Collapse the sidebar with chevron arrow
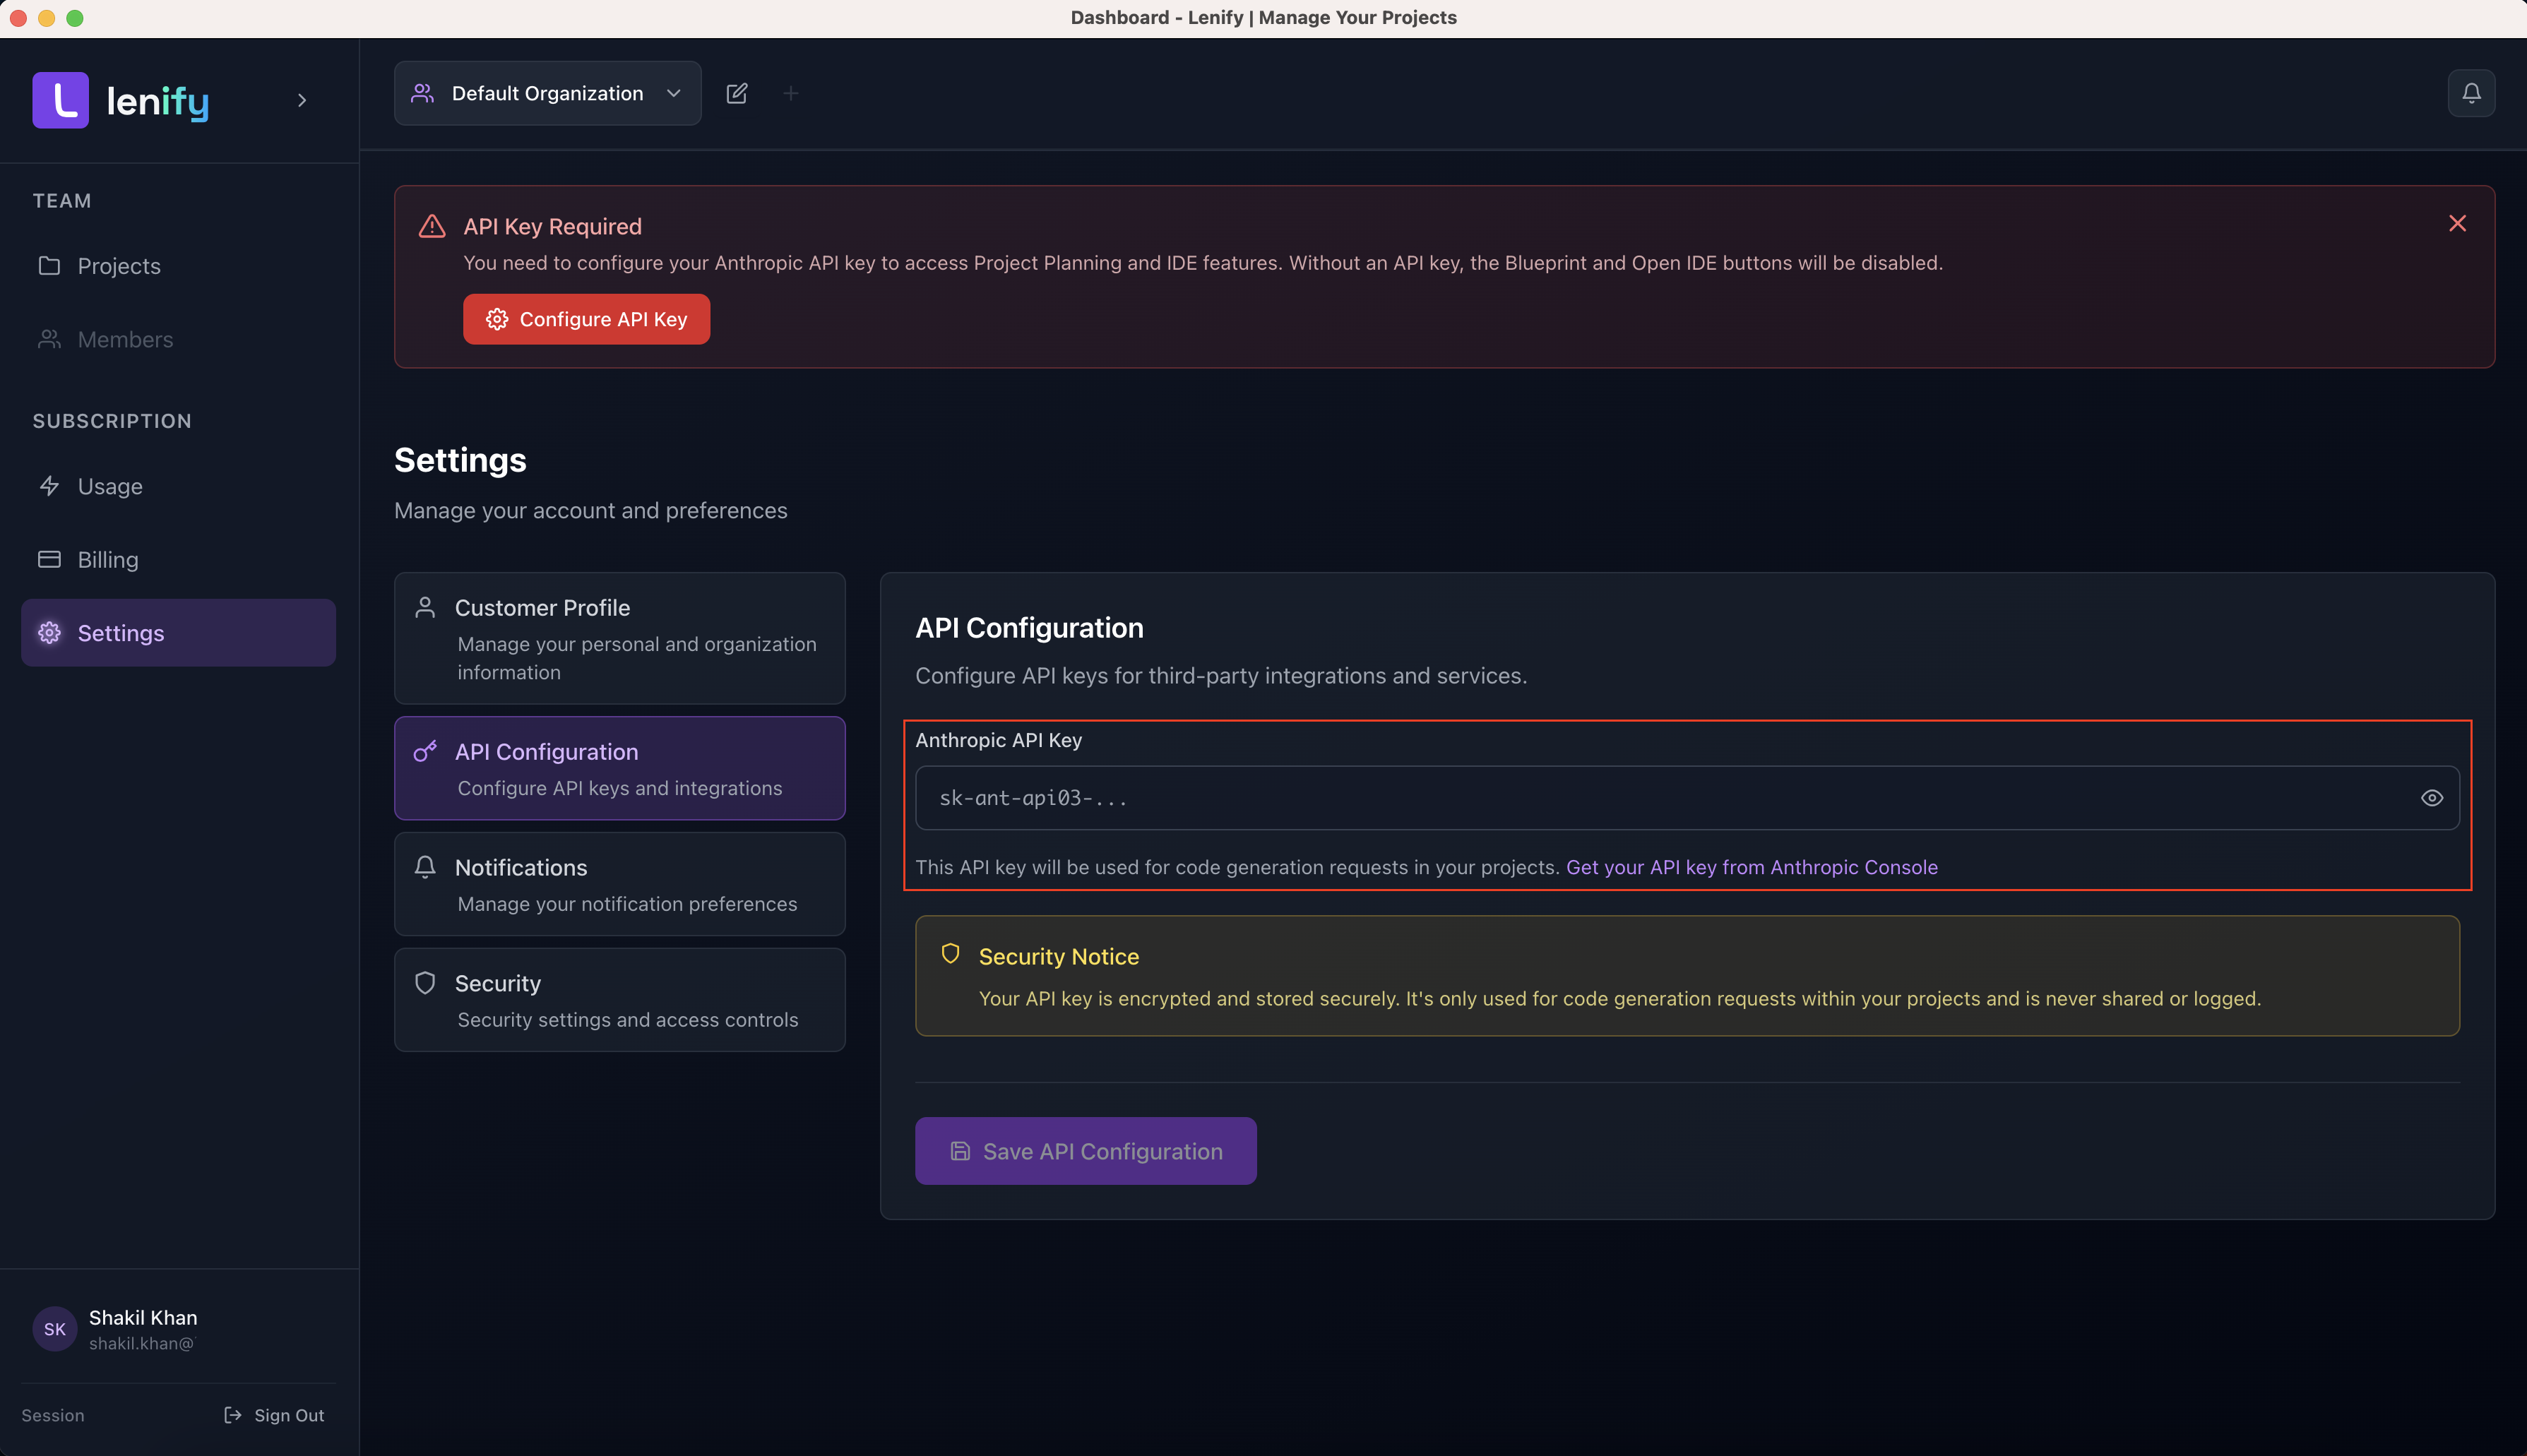The height and width of the screenshot is (1456, 2527). pyautogui.click(x=302, y=100)
